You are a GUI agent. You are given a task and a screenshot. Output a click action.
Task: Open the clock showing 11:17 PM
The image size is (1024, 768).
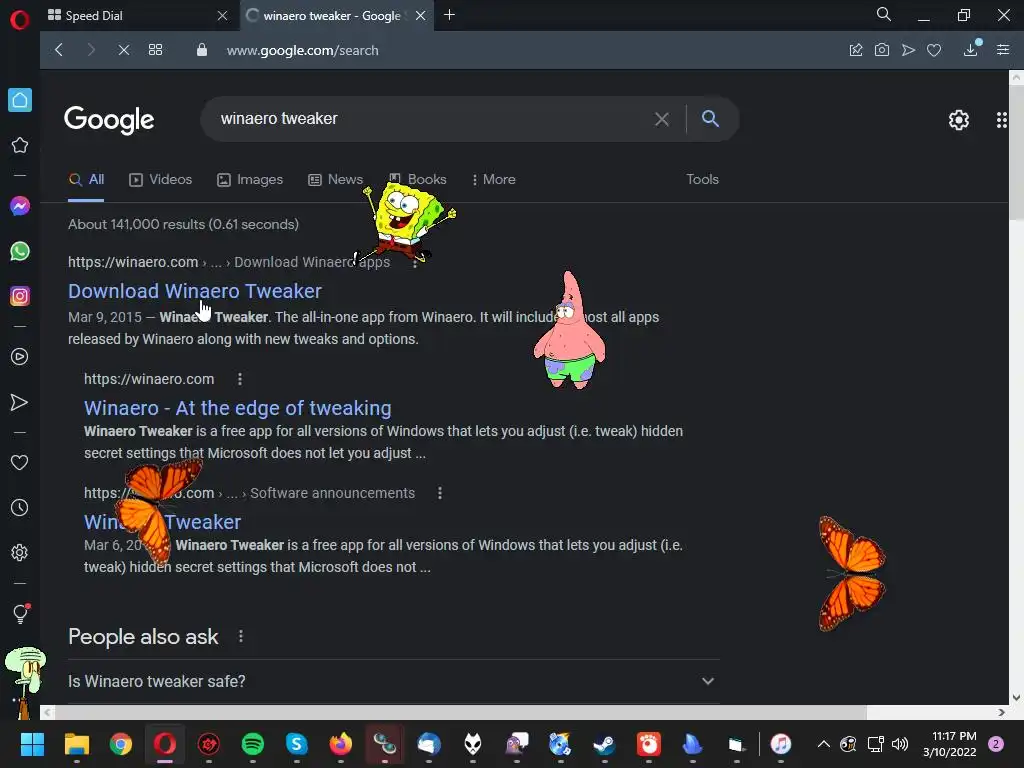(x=950, y=744)
